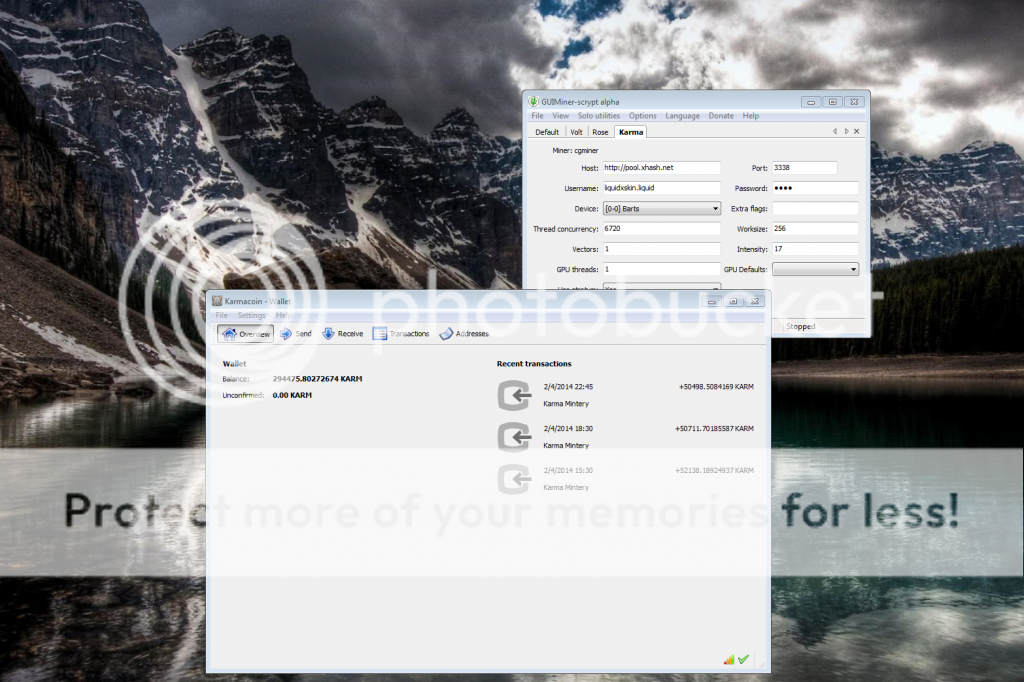Open the Donate menu in GUIMiner
1024x682 pixels.
721,116
